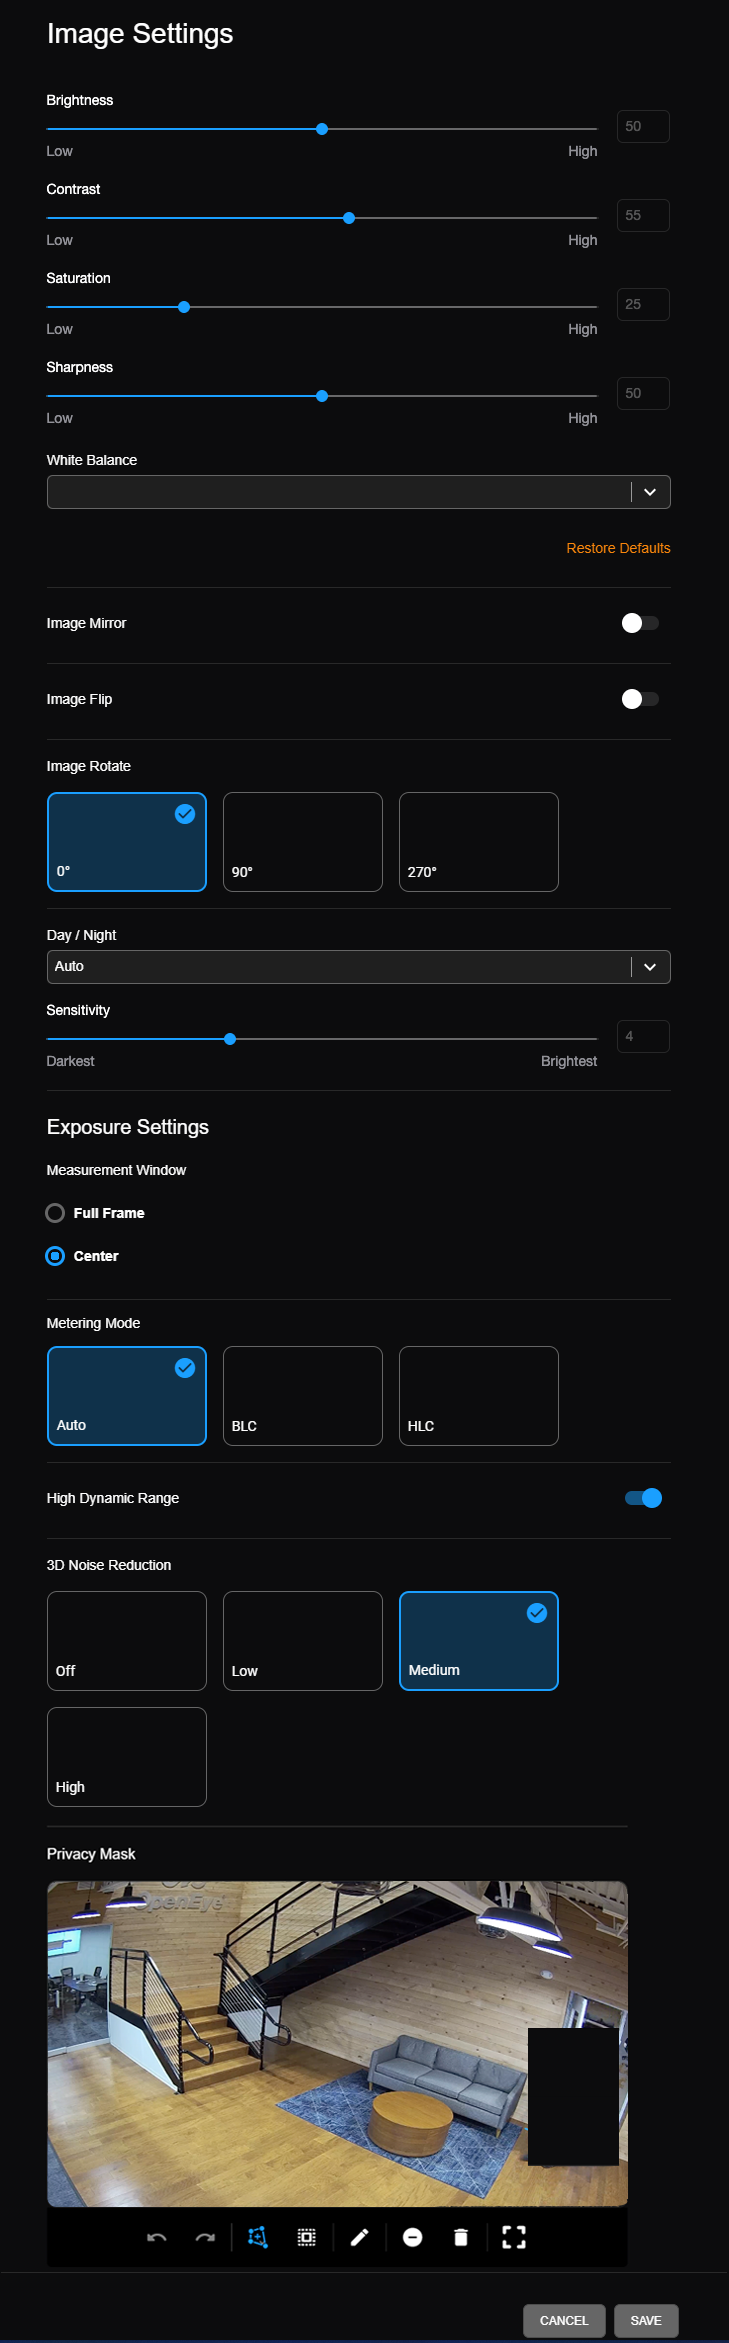729x2343 pixels.
Task: Set metering mode to Auto
Action: coord(127,1396)
